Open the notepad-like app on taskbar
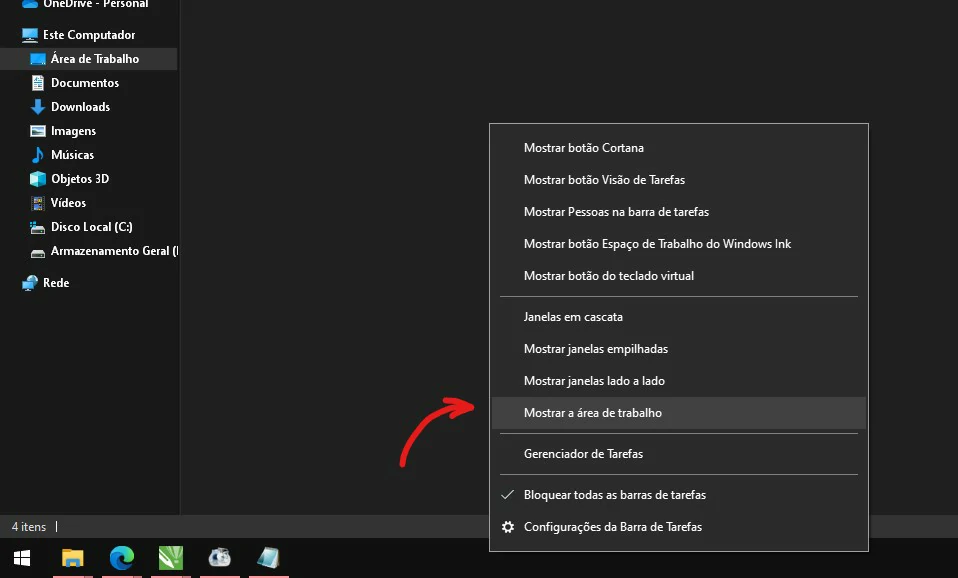 click(x=268, y=557)
